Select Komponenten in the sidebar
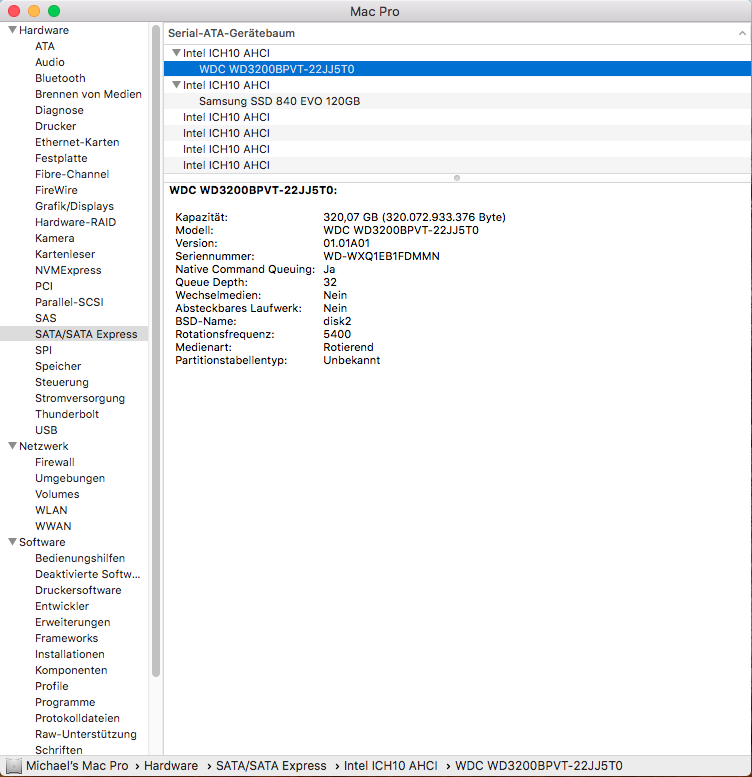752x777 pixels. click(x=71, y=670)
